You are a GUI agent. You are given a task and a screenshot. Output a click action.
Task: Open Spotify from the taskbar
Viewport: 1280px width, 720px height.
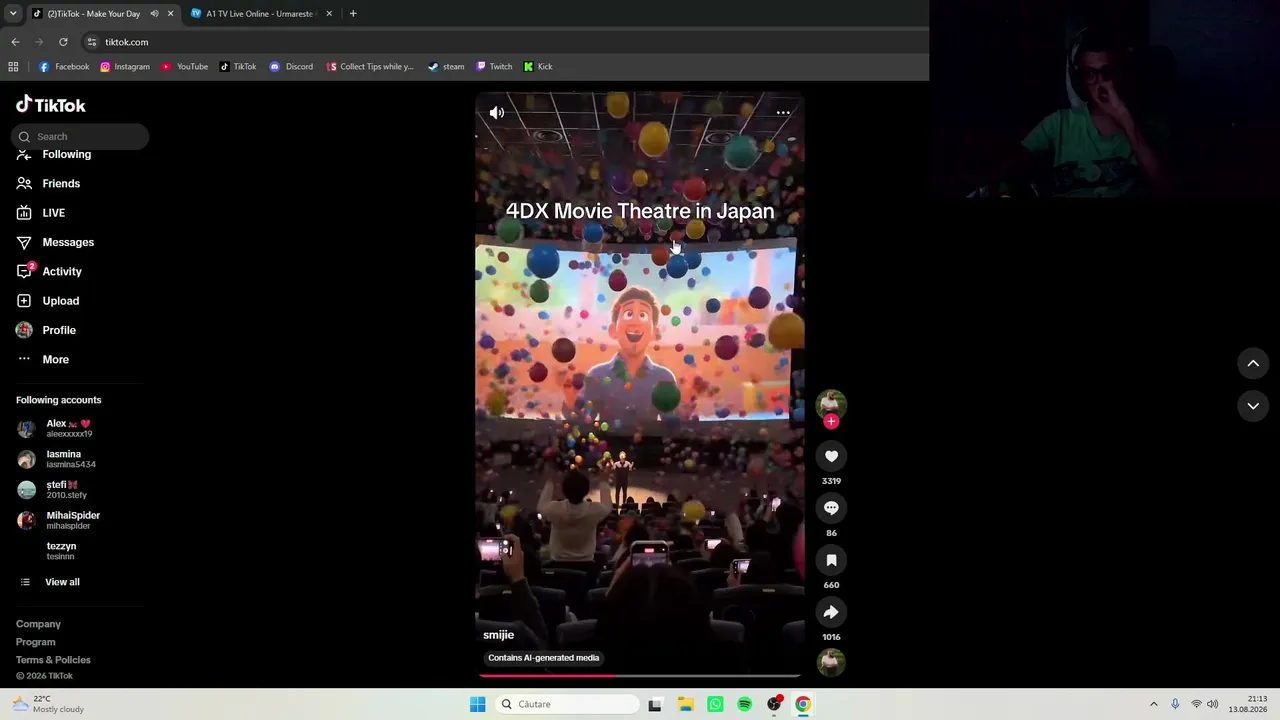coord(745,704)
